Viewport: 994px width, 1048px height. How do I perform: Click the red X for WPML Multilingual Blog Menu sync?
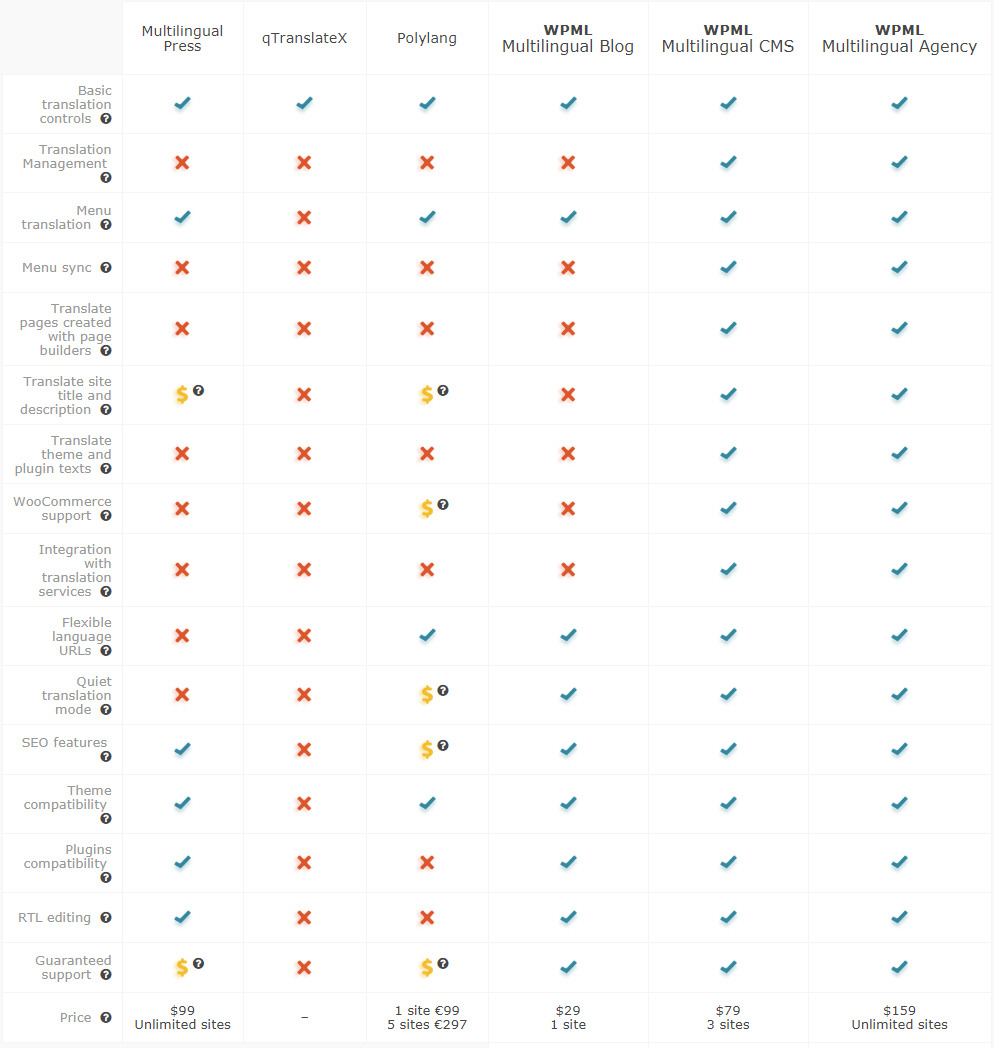tap(568, 267)
